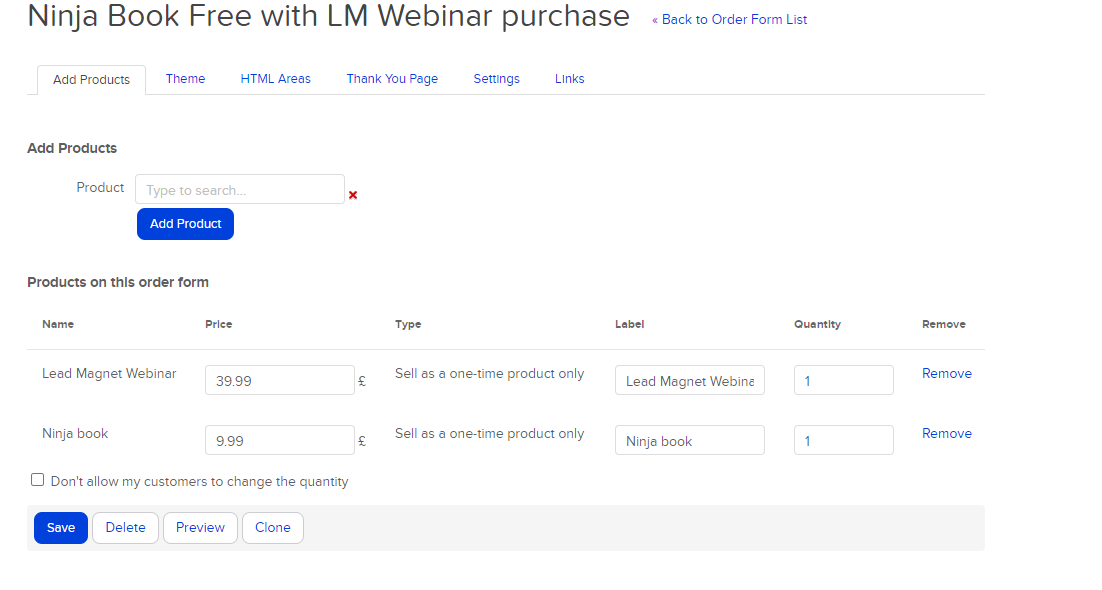Go to the Thank You Page tab
1102x590 pixels.
392,79
